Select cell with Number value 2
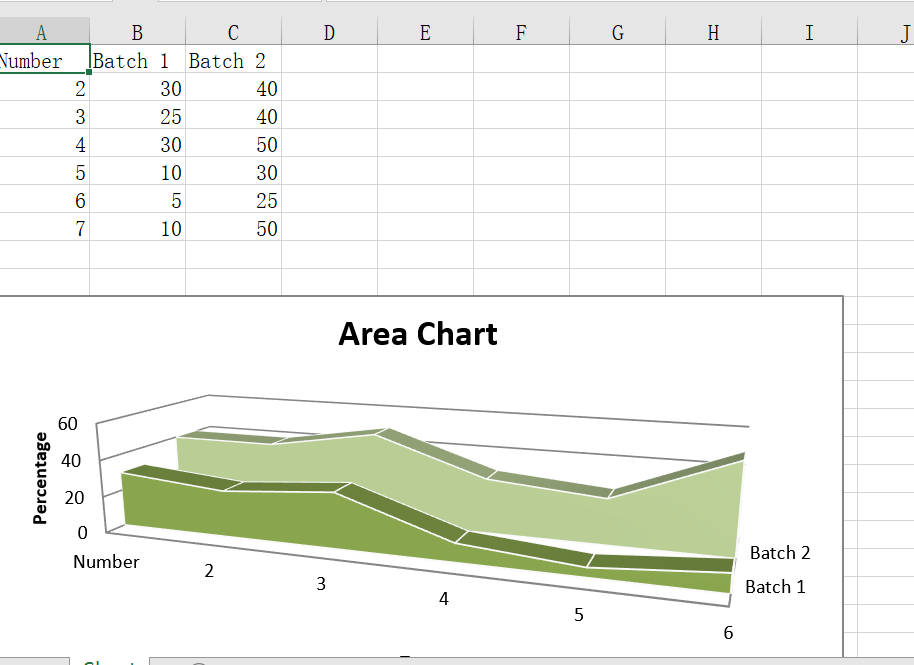This screenshot has width=914, height=665. (x=44, y=87)
